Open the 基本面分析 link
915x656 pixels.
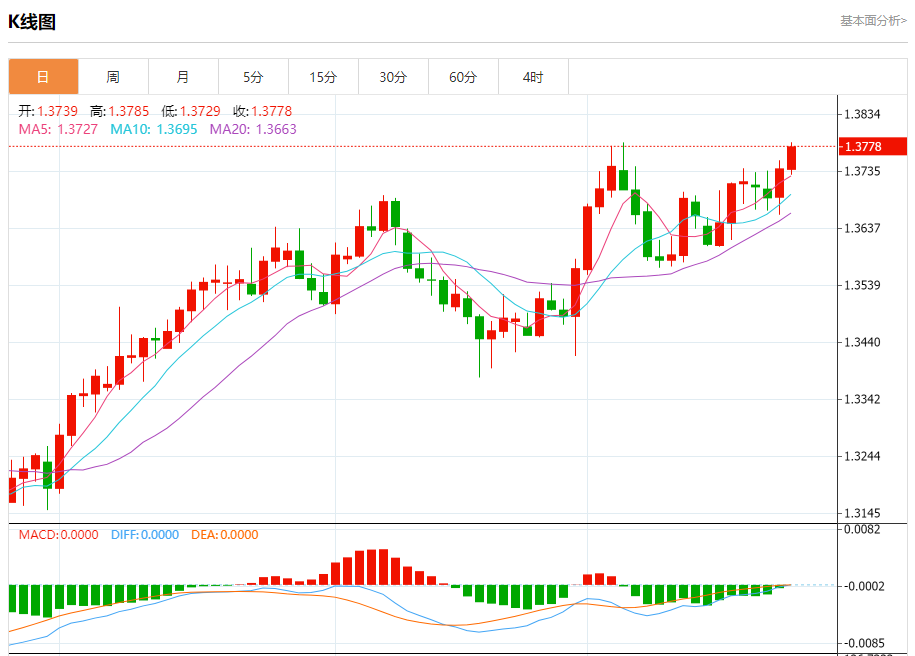874,20
